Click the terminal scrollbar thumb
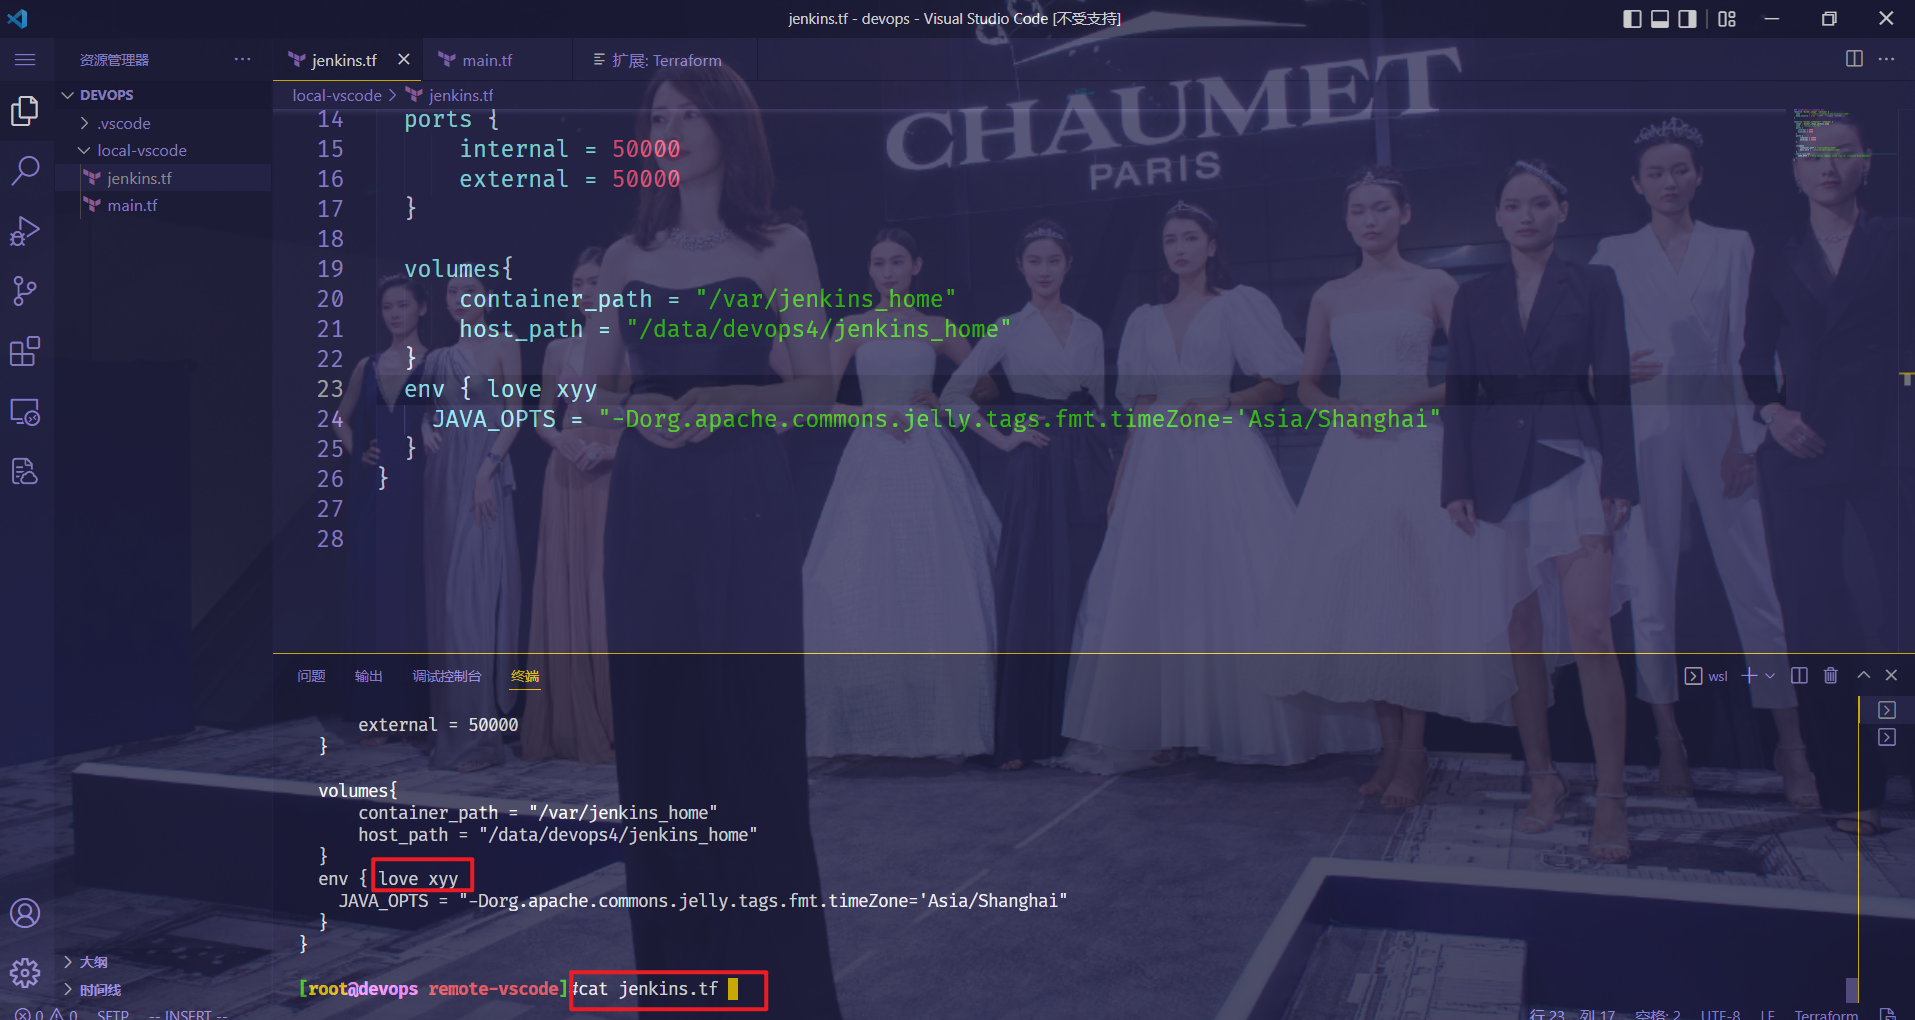1915x1020 pixels. [1852, 990]
